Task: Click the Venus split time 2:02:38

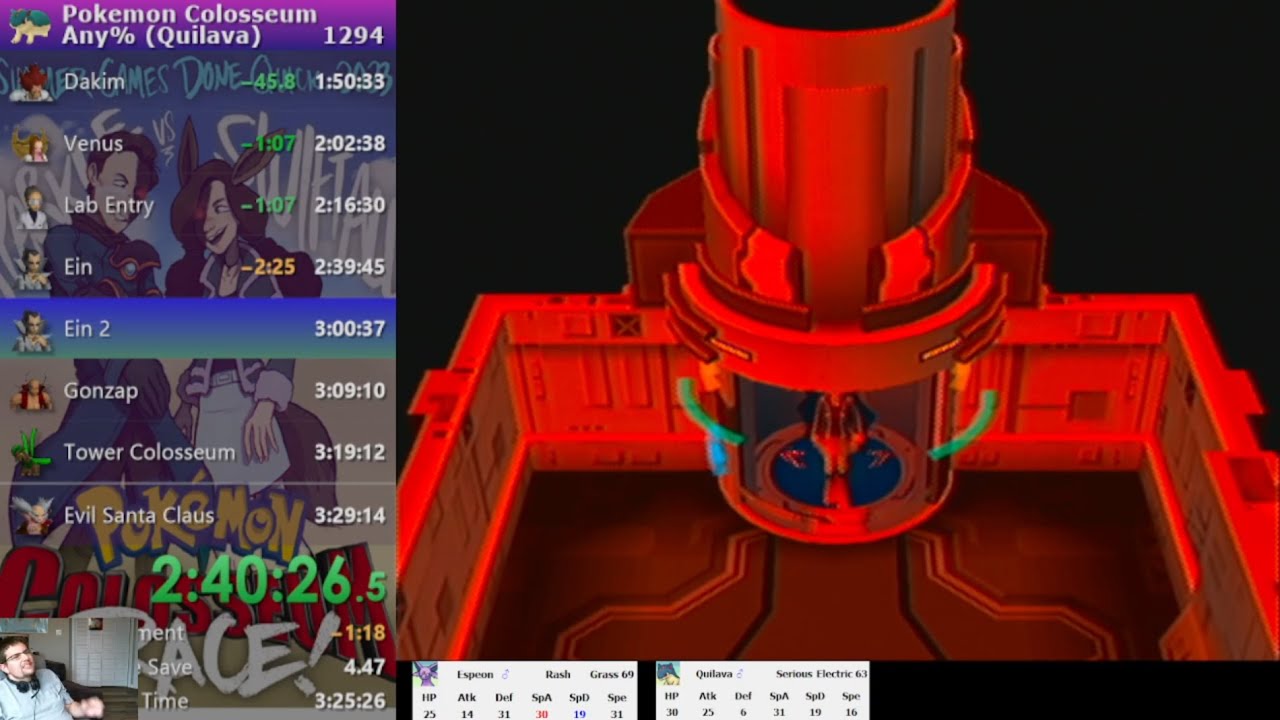Action: click(349, 144)
